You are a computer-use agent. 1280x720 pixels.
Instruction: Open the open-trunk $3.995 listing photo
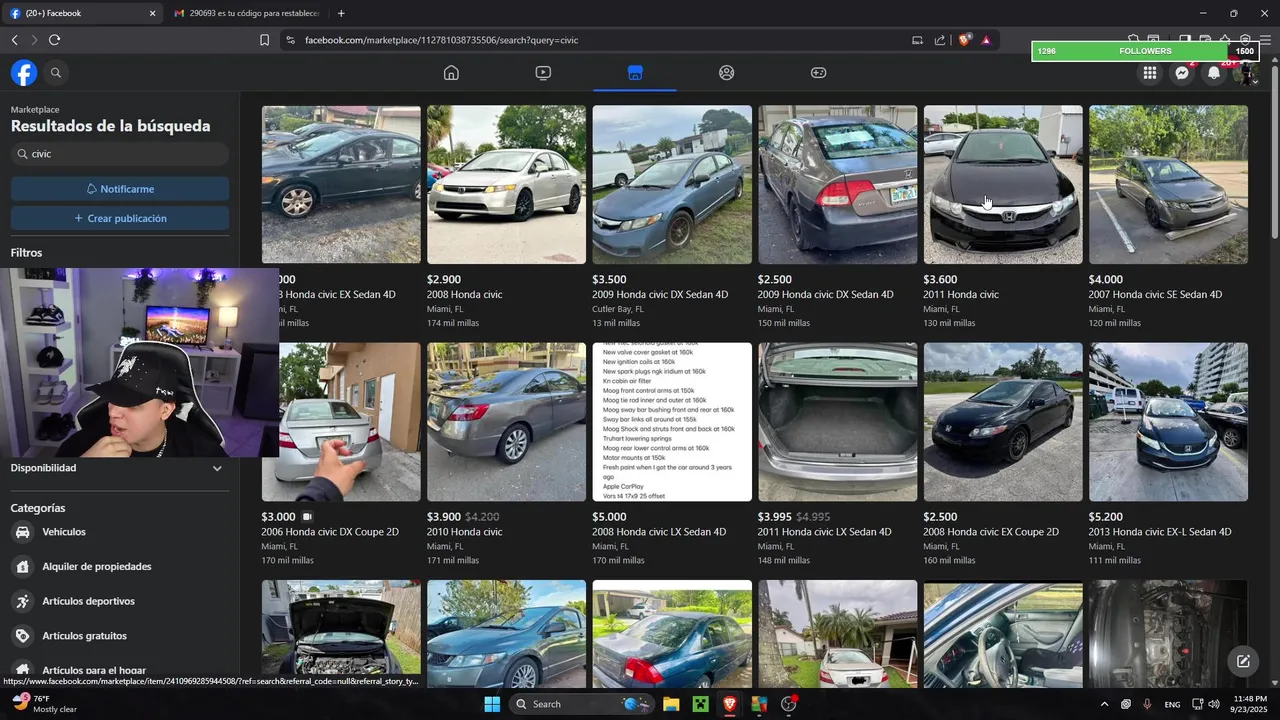click(837, 422)
